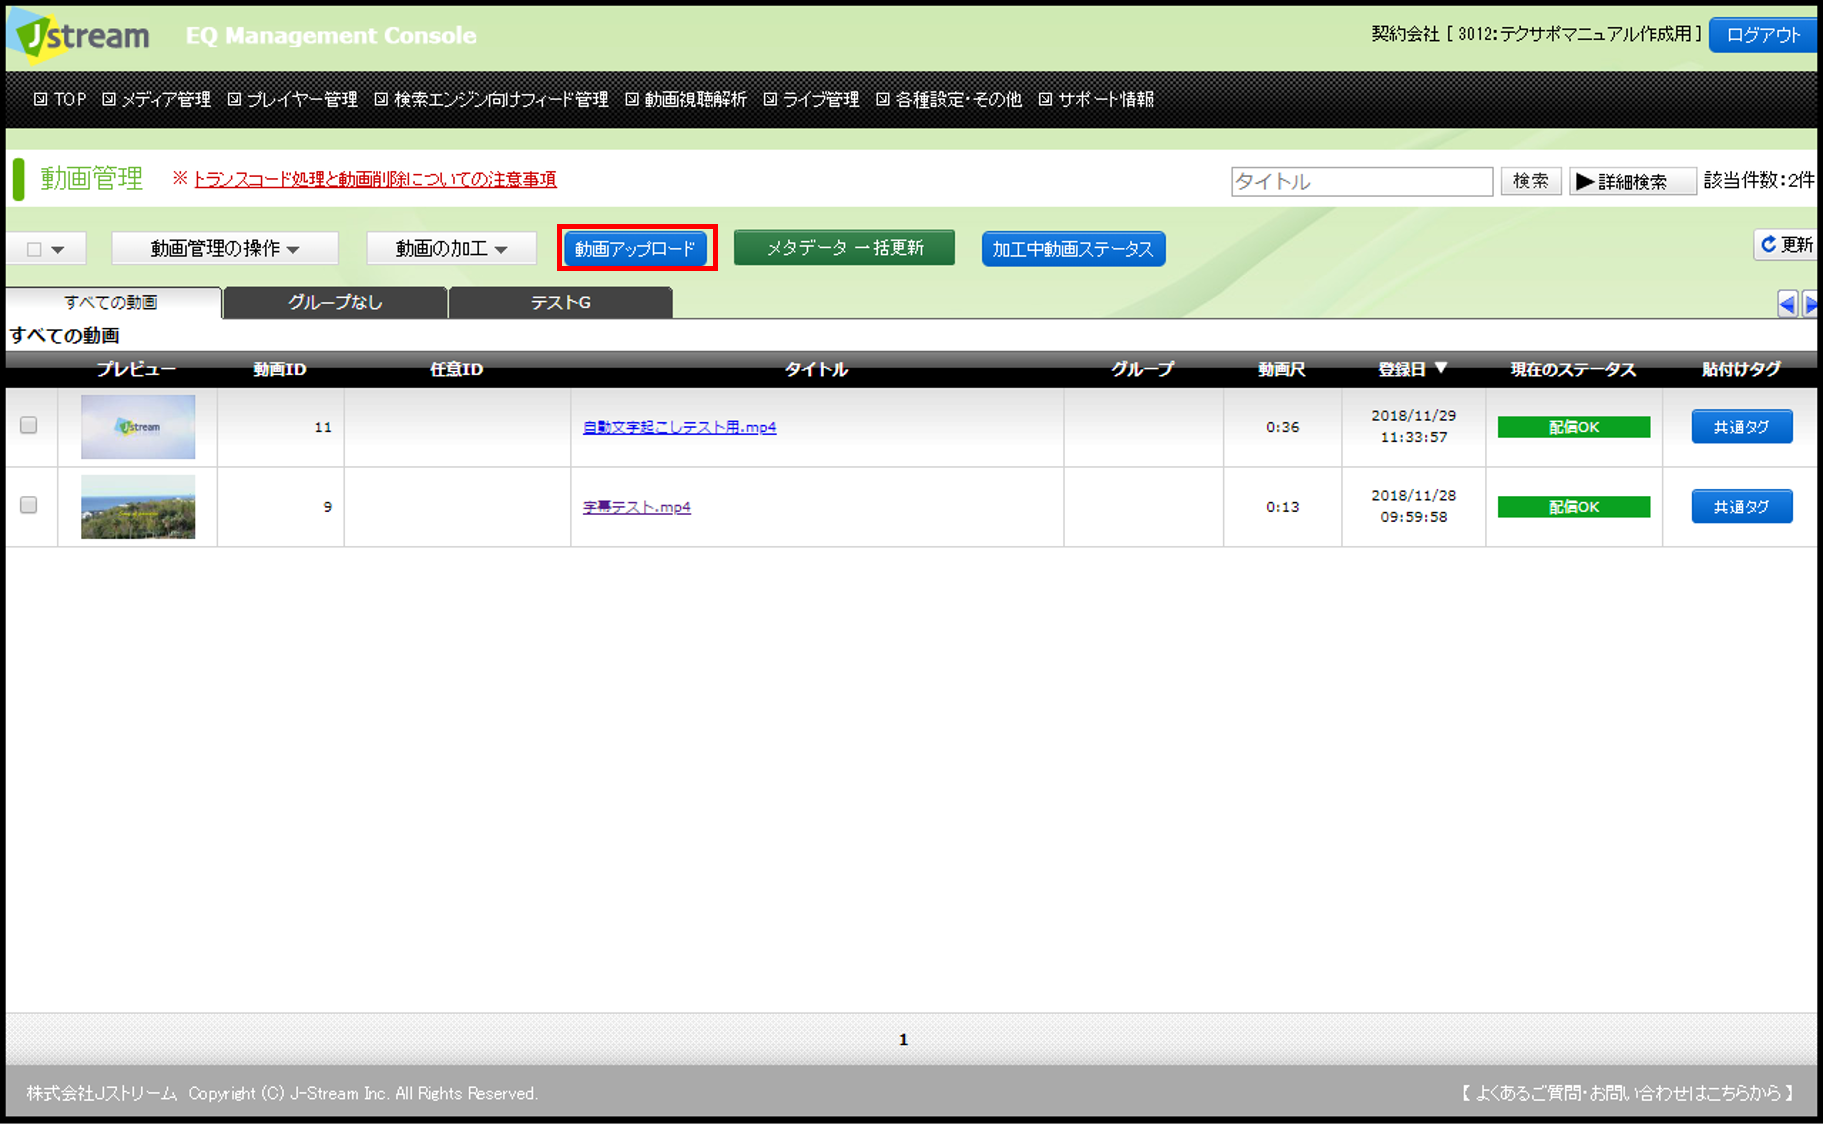Click the 動画アップロード button
This screenshot has width=1823, height=1125.
tap(635, 249)
